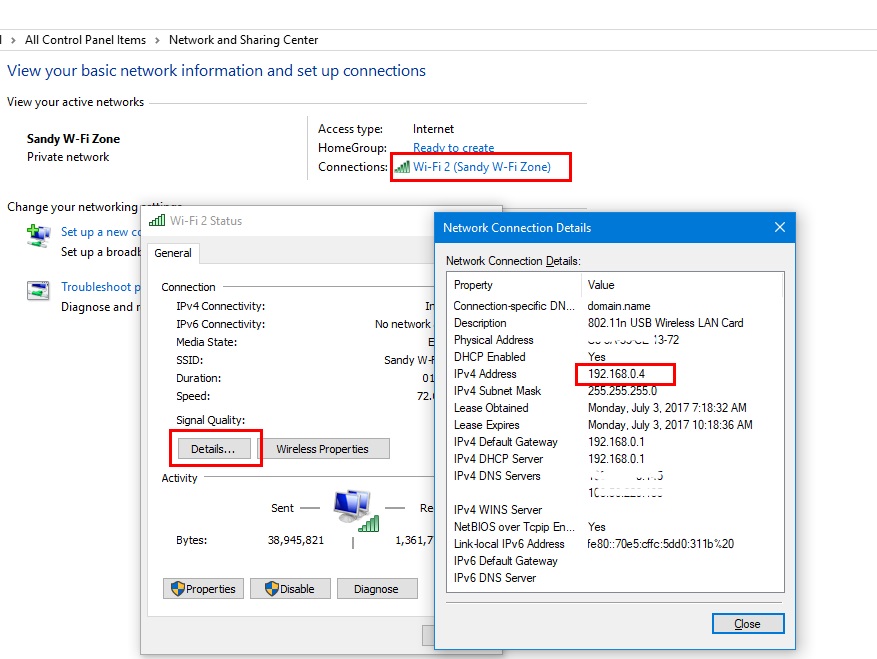Click the Set up new connection icon

click(38, 236)
